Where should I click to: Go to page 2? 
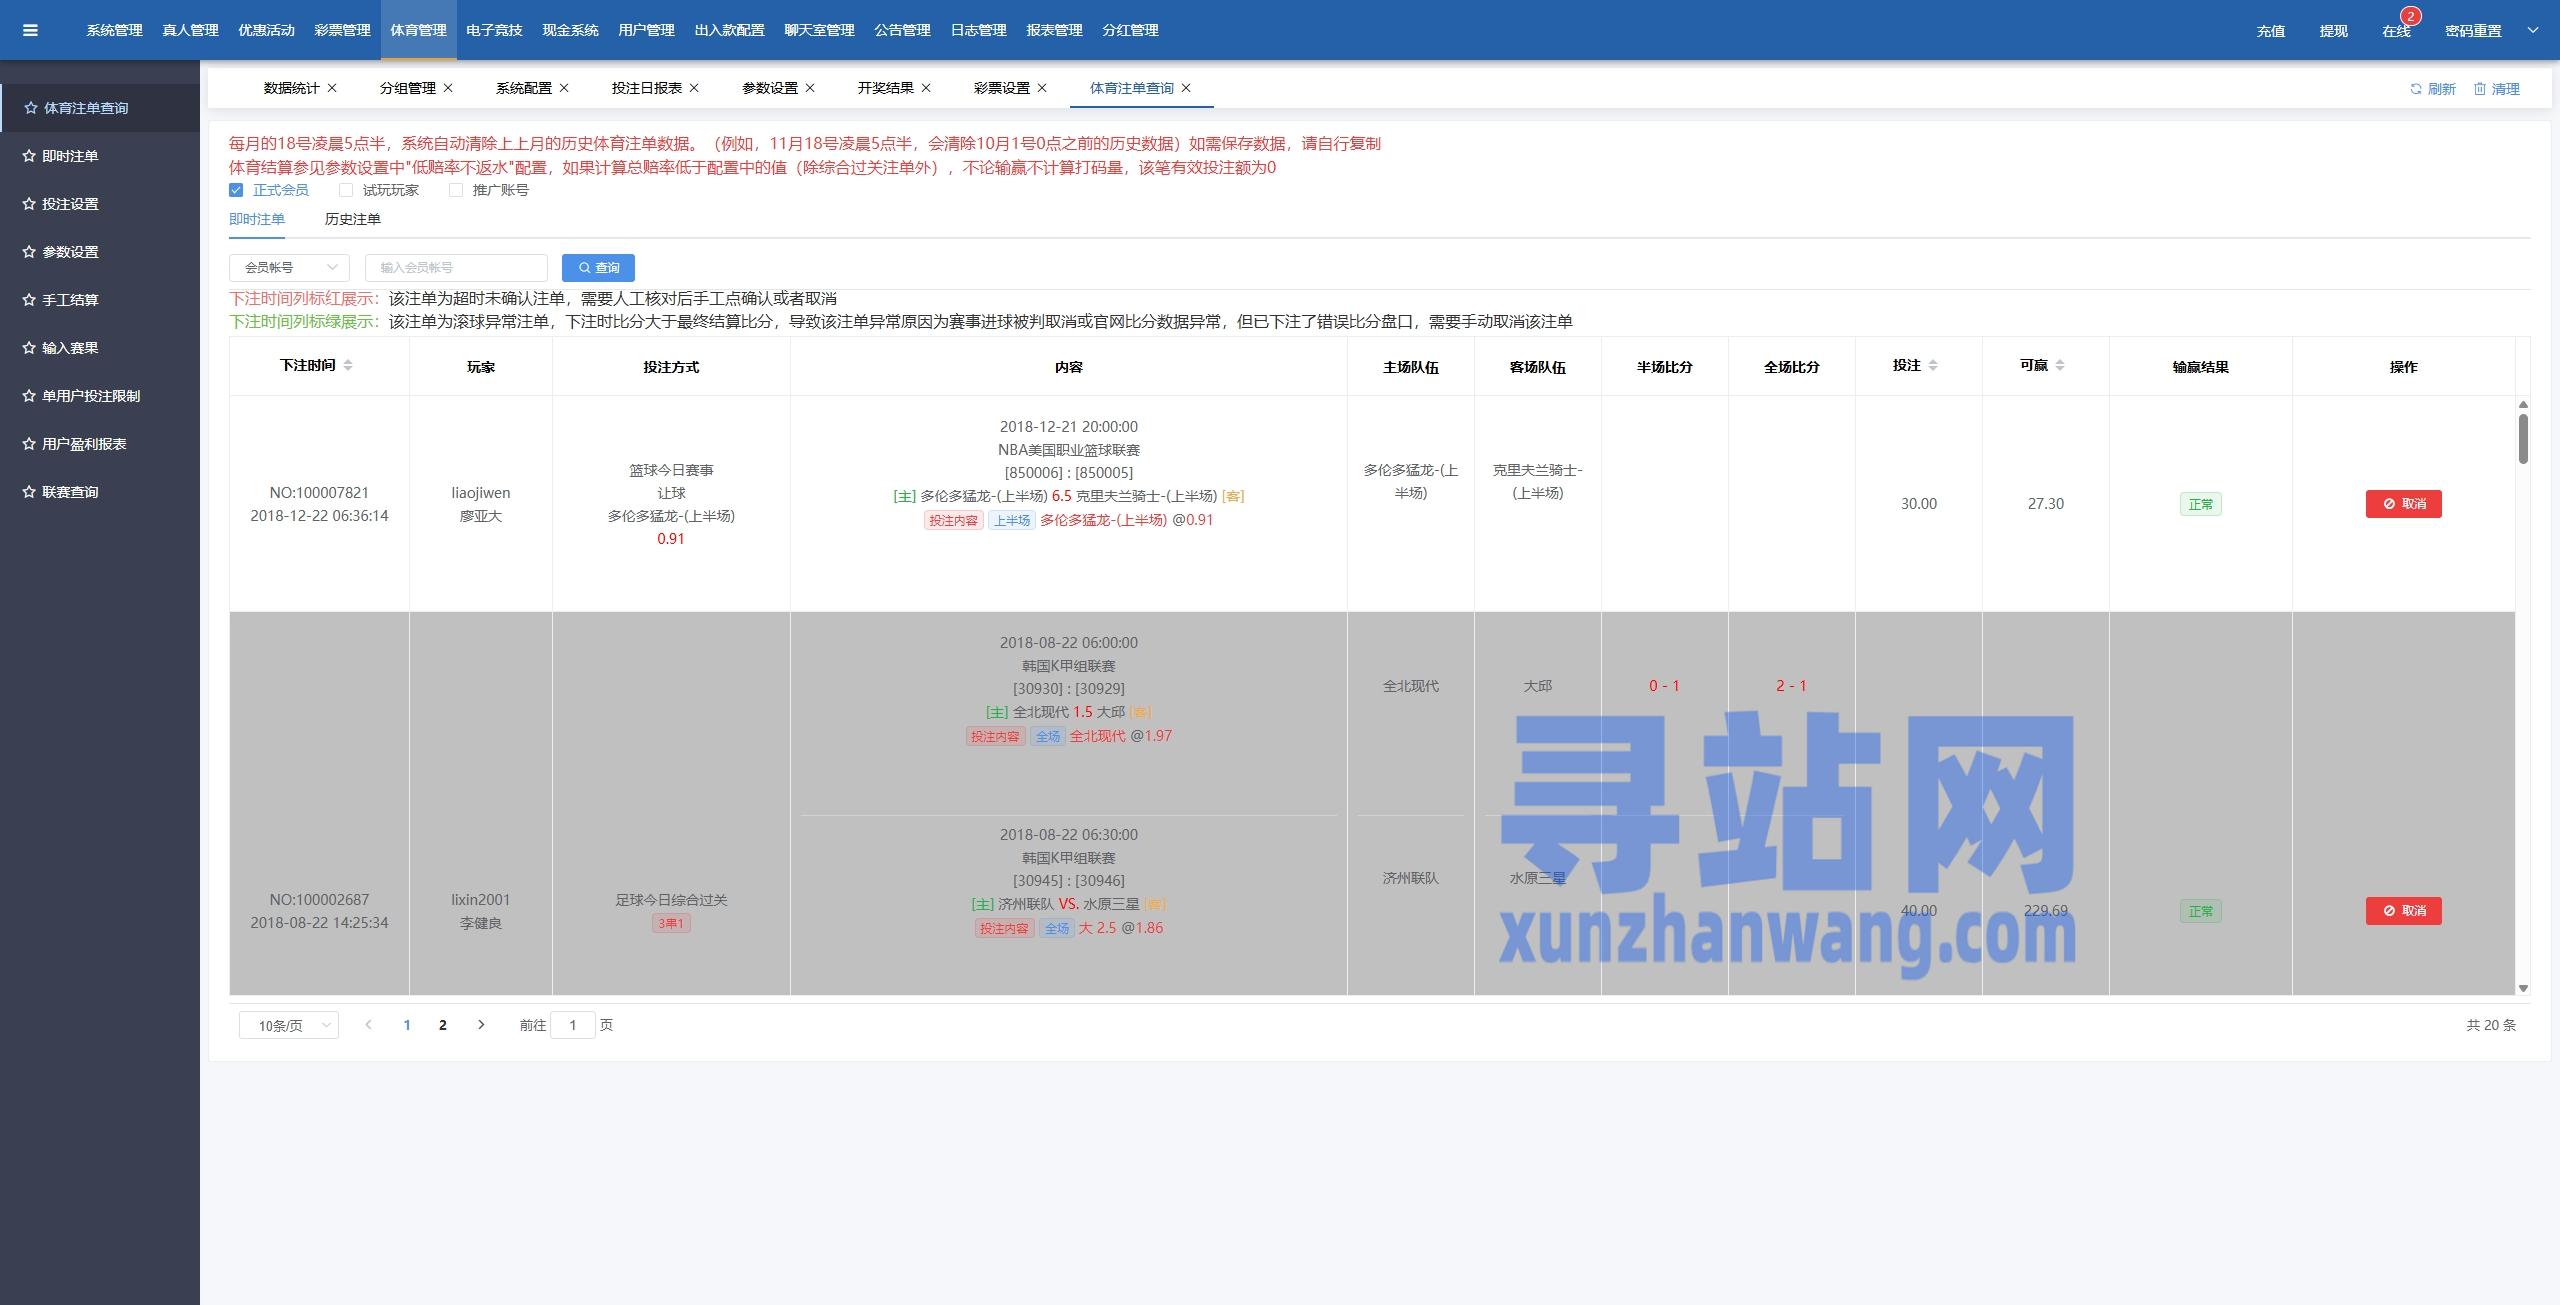(443, 1025)
